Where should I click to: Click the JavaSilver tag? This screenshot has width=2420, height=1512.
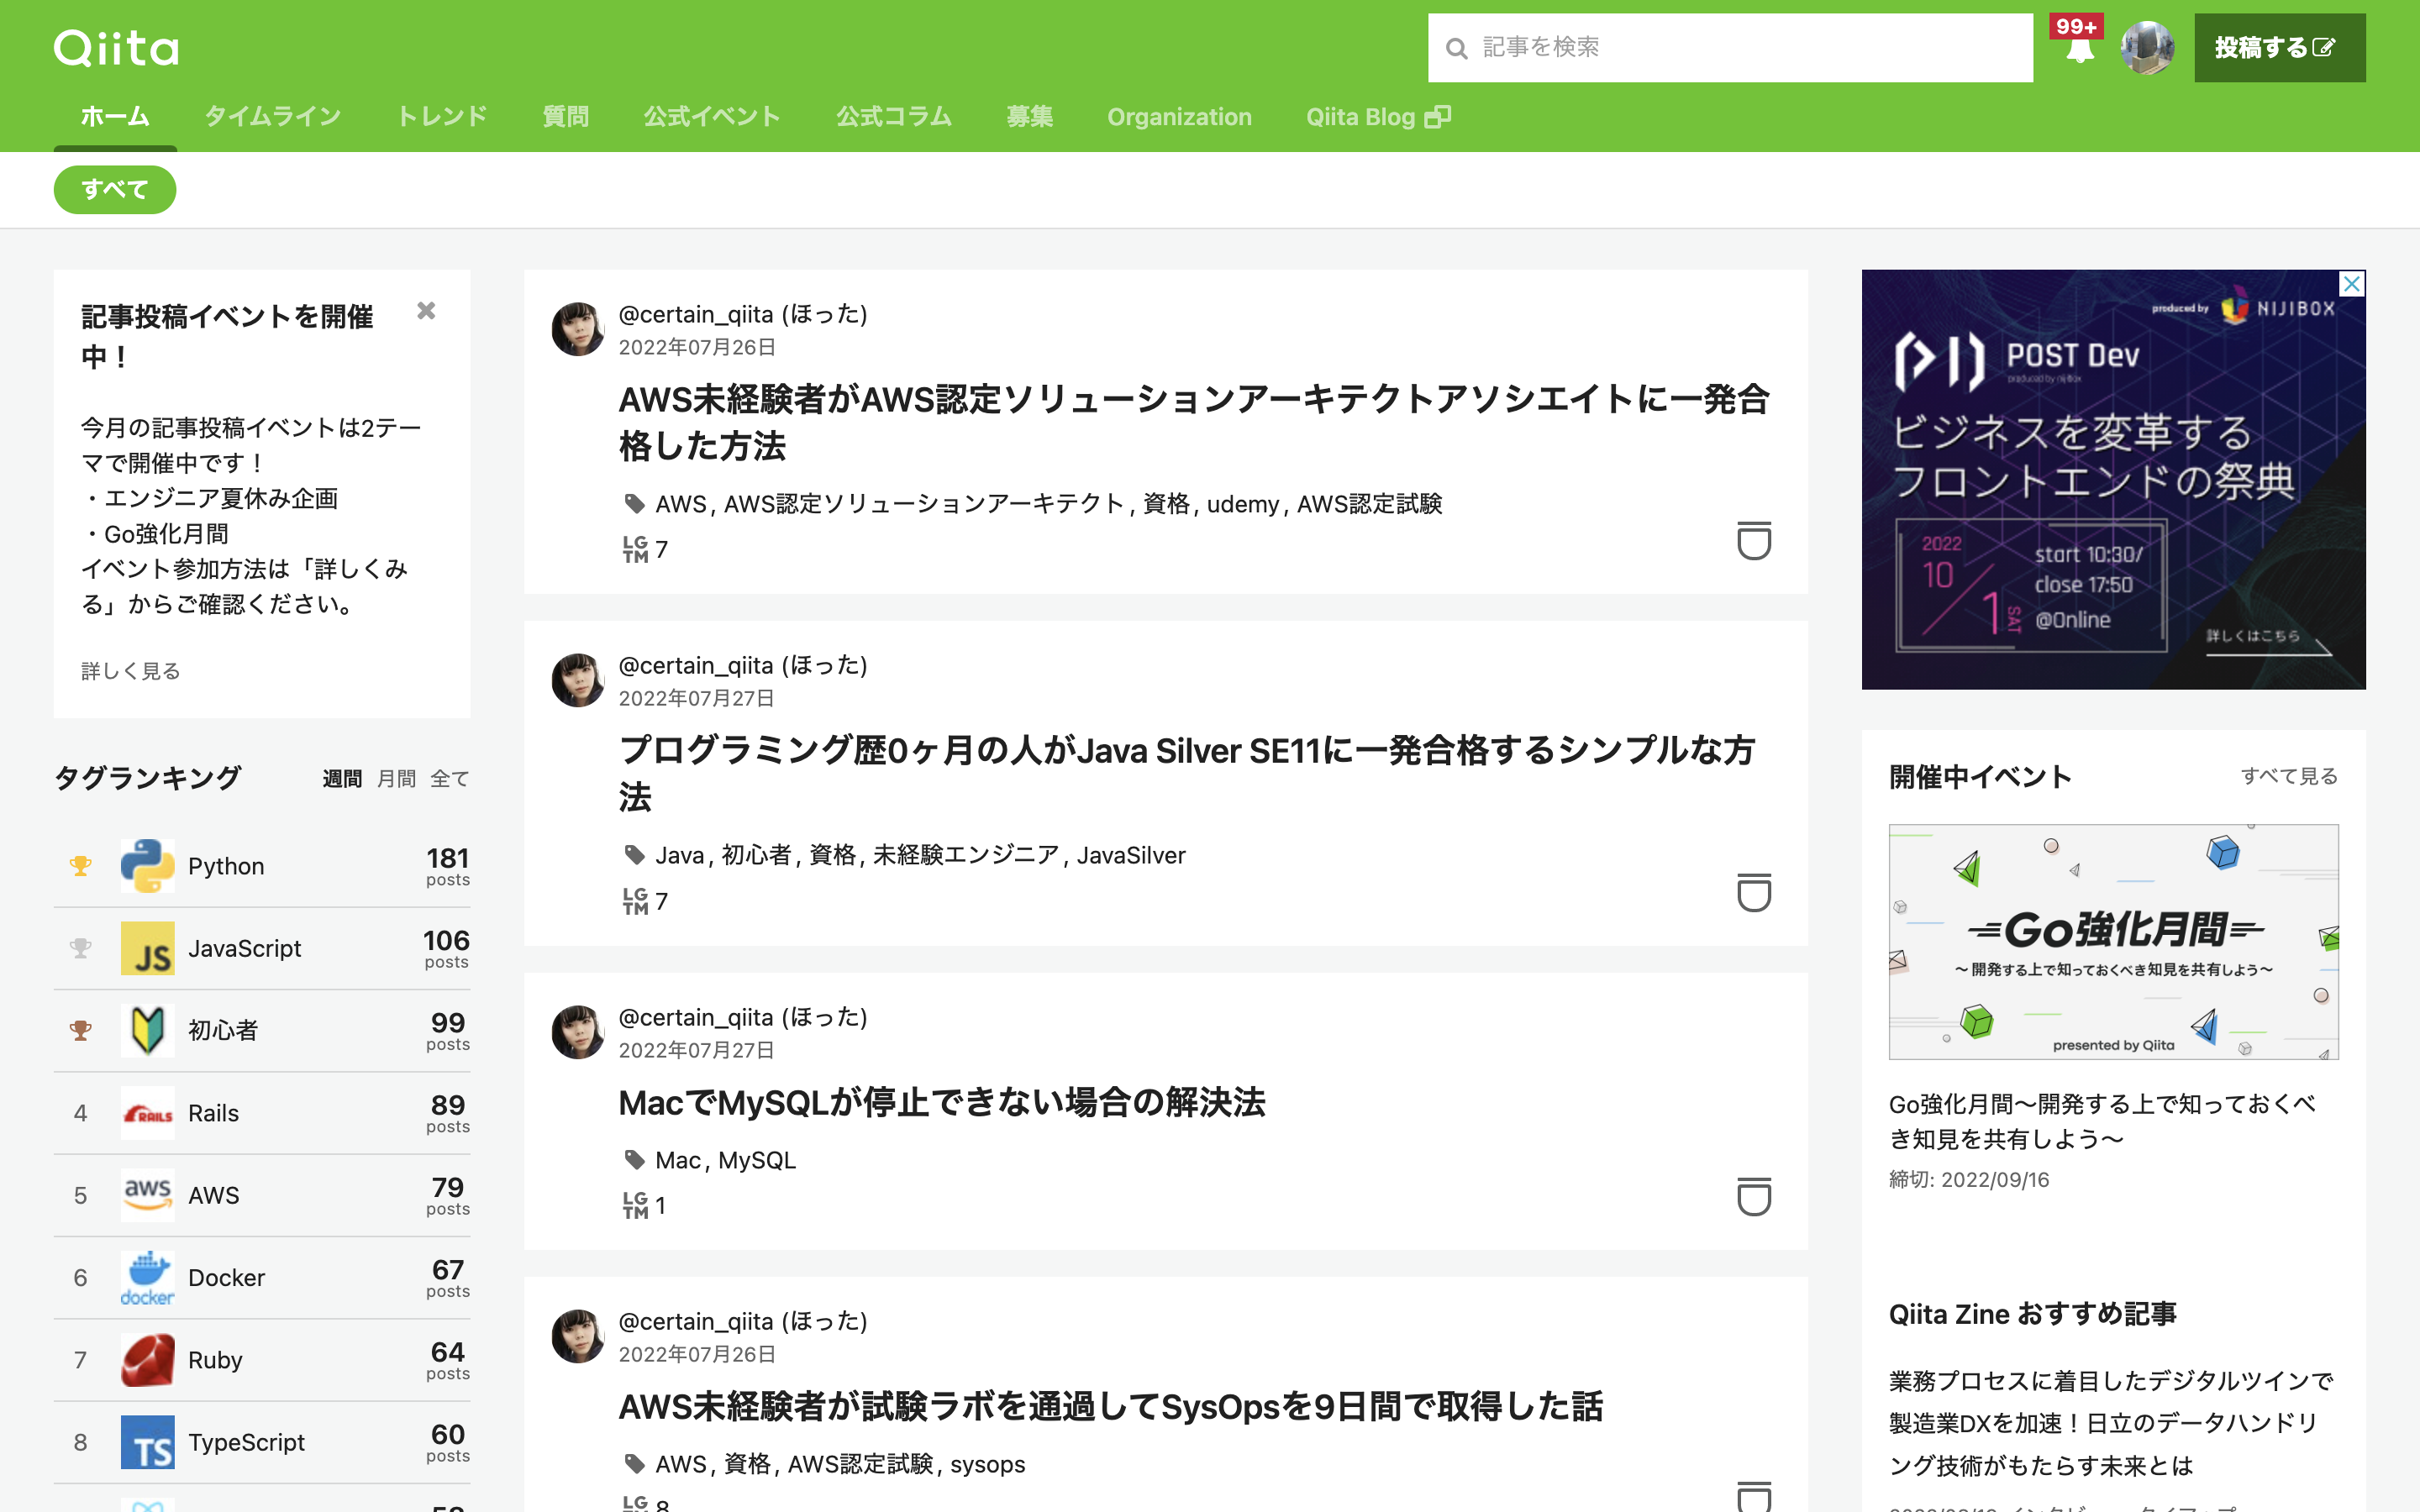(x=1131, y=855)
